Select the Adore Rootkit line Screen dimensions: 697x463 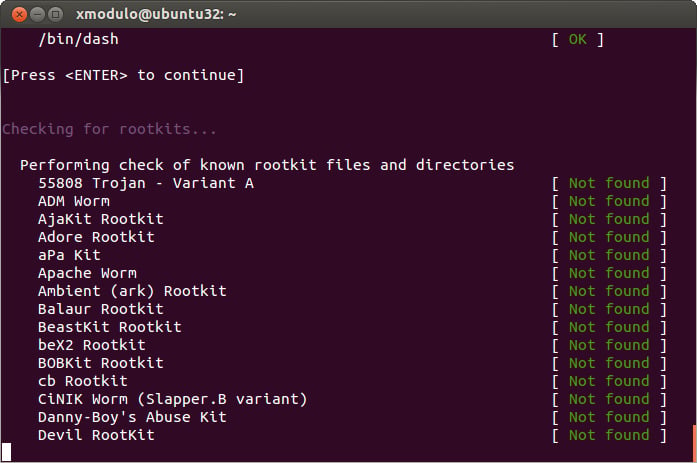click(96, 237)
